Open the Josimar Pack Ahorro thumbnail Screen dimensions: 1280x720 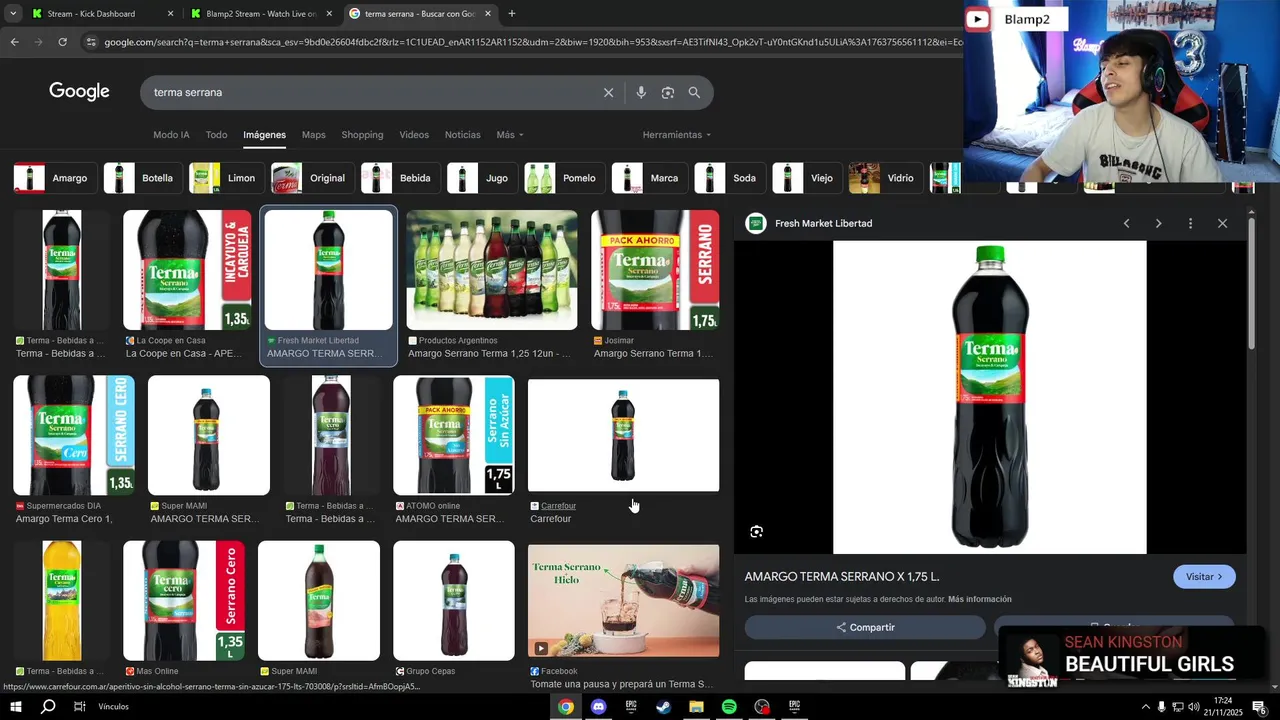(x=655, y=270)
